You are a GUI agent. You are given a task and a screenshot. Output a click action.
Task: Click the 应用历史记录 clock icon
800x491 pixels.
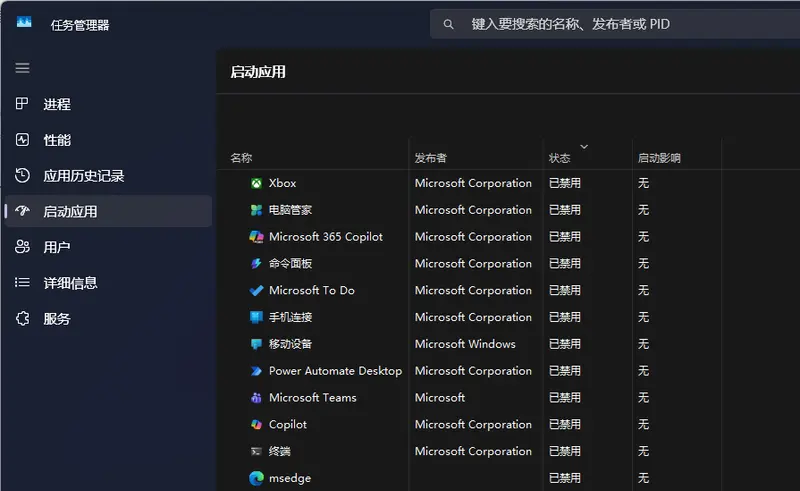point(22,175)
